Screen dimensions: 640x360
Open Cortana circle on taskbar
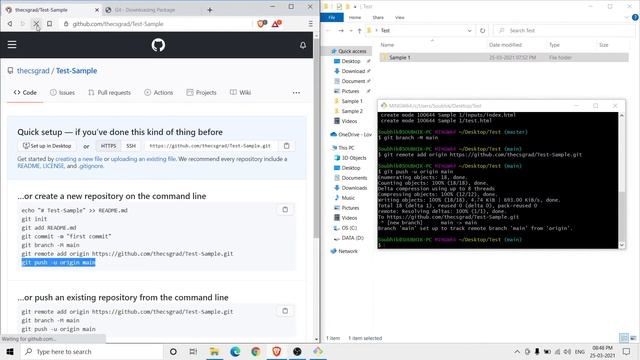pyautogui.click(x=173, y=351)
